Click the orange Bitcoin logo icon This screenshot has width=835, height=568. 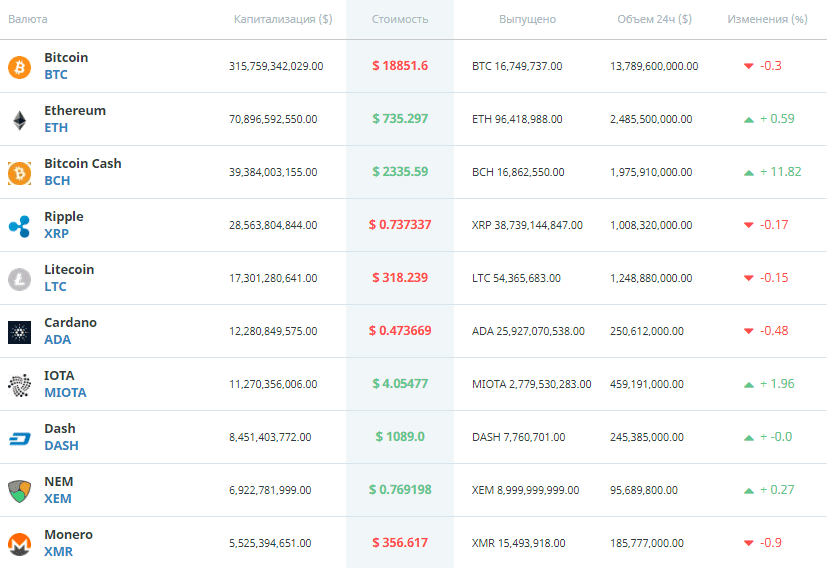click(x=20, y=68)
